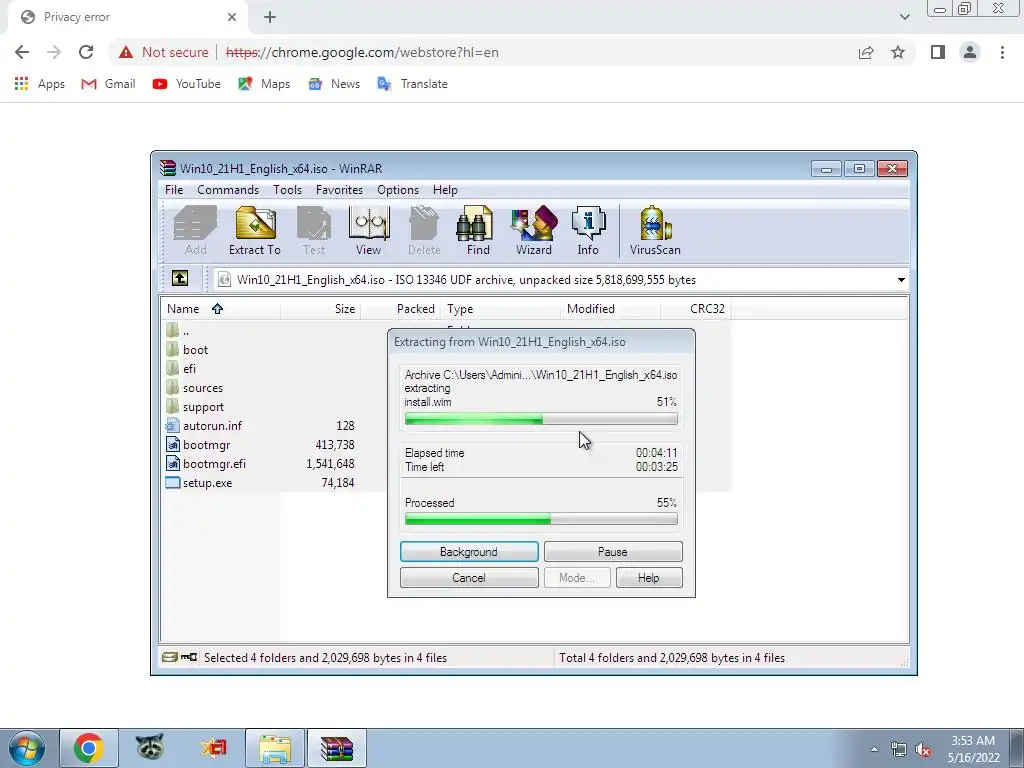Launch the Wizard tool
The width and height of the screenshot is (1024, 768).
534,231
